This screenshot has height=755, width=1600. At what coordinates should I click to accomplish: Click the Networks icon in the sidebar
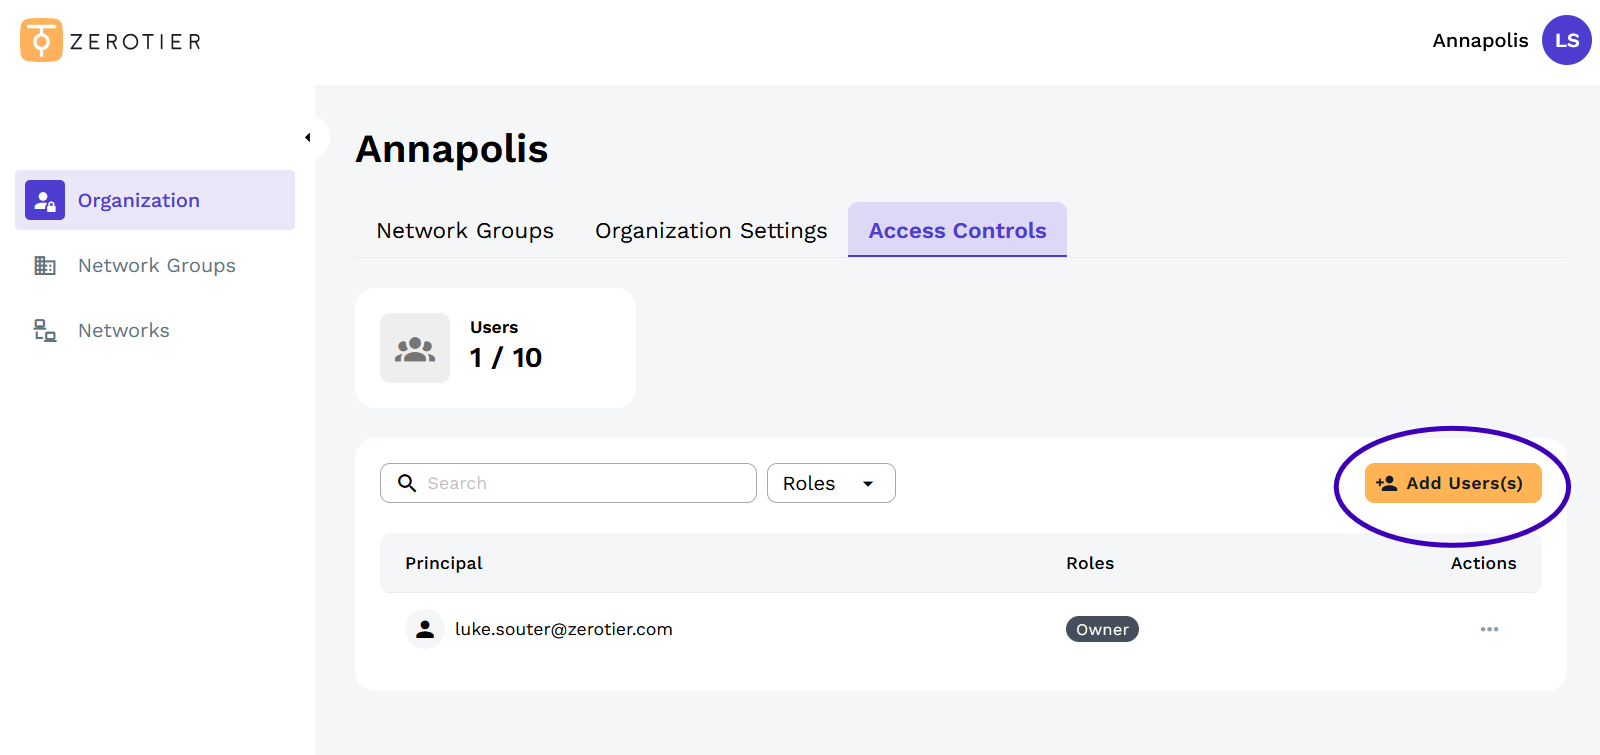[45, 330]
